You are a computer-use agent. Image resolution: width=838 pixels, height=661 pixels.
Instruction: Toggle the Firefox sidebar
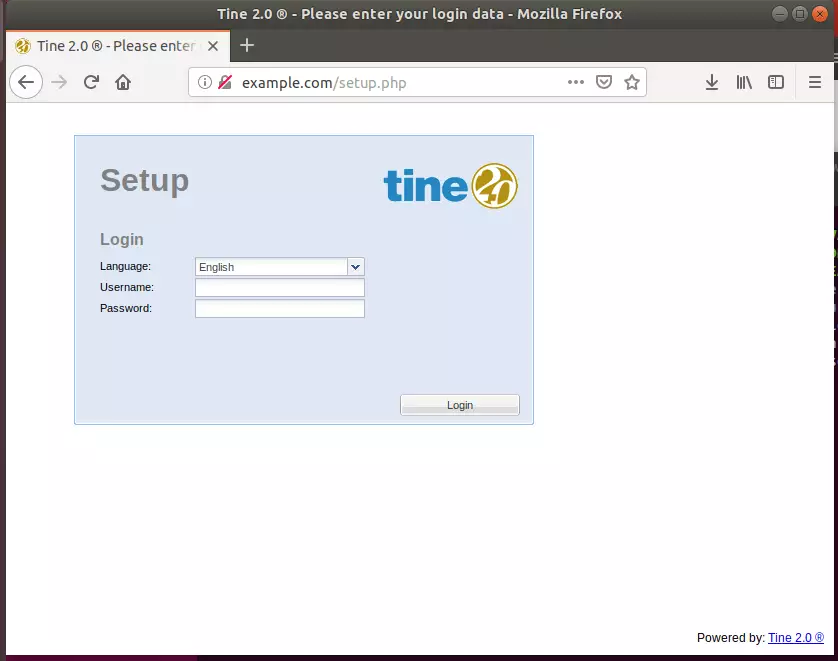click(775, 82)
